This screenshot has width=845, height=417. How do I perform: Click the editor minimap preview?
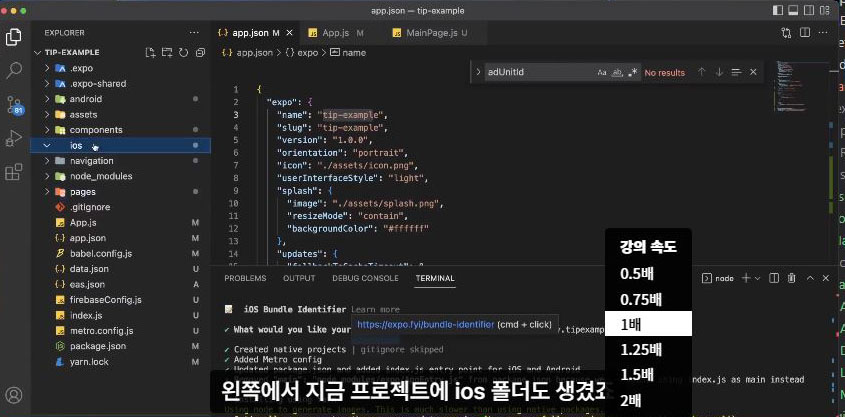792,86
